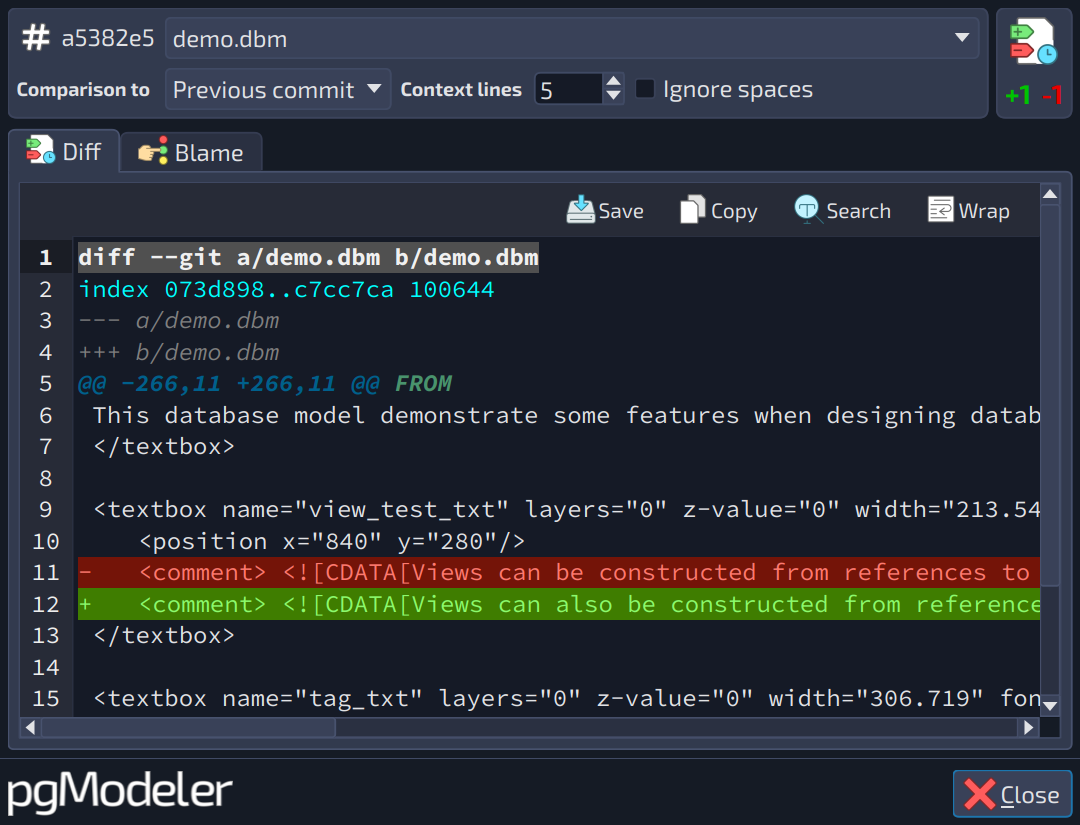Open the Previous commit comparison dropdown
The width and height of the screenshot is (1080, 825).
pos(278,90)
